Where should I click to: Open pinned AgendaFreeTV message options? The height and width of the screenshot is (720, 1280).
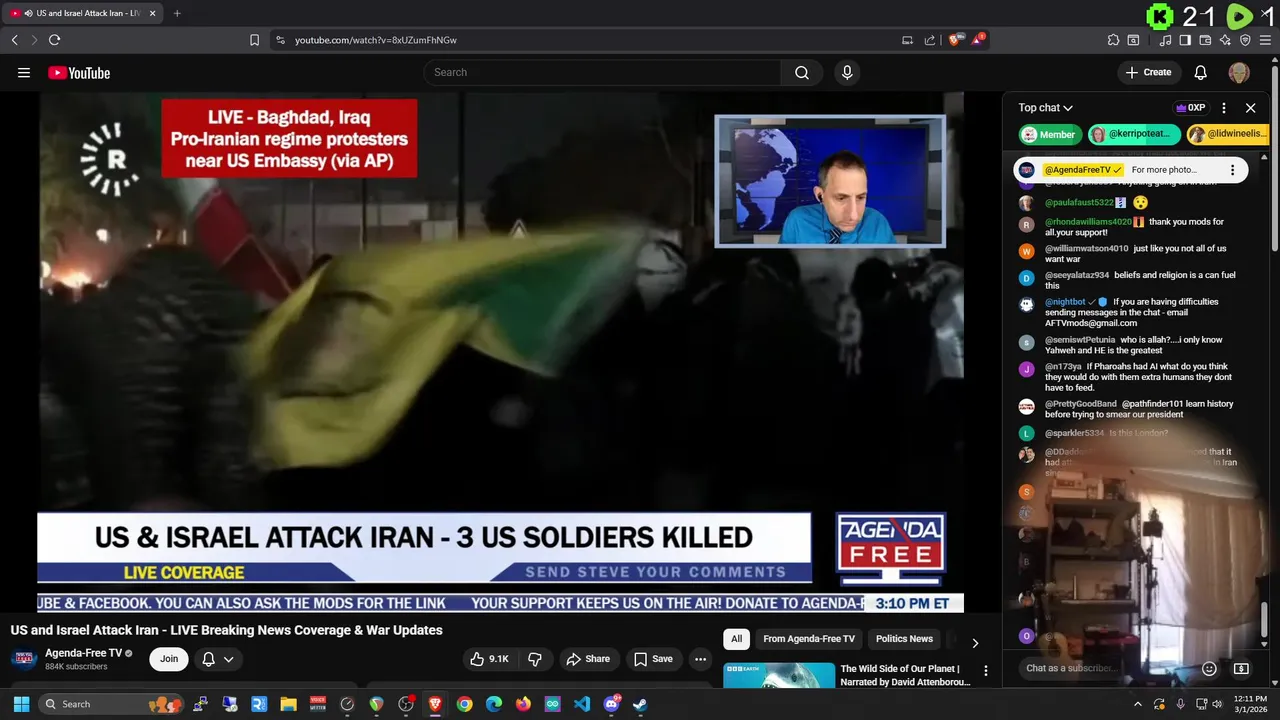click(1233, 170)
